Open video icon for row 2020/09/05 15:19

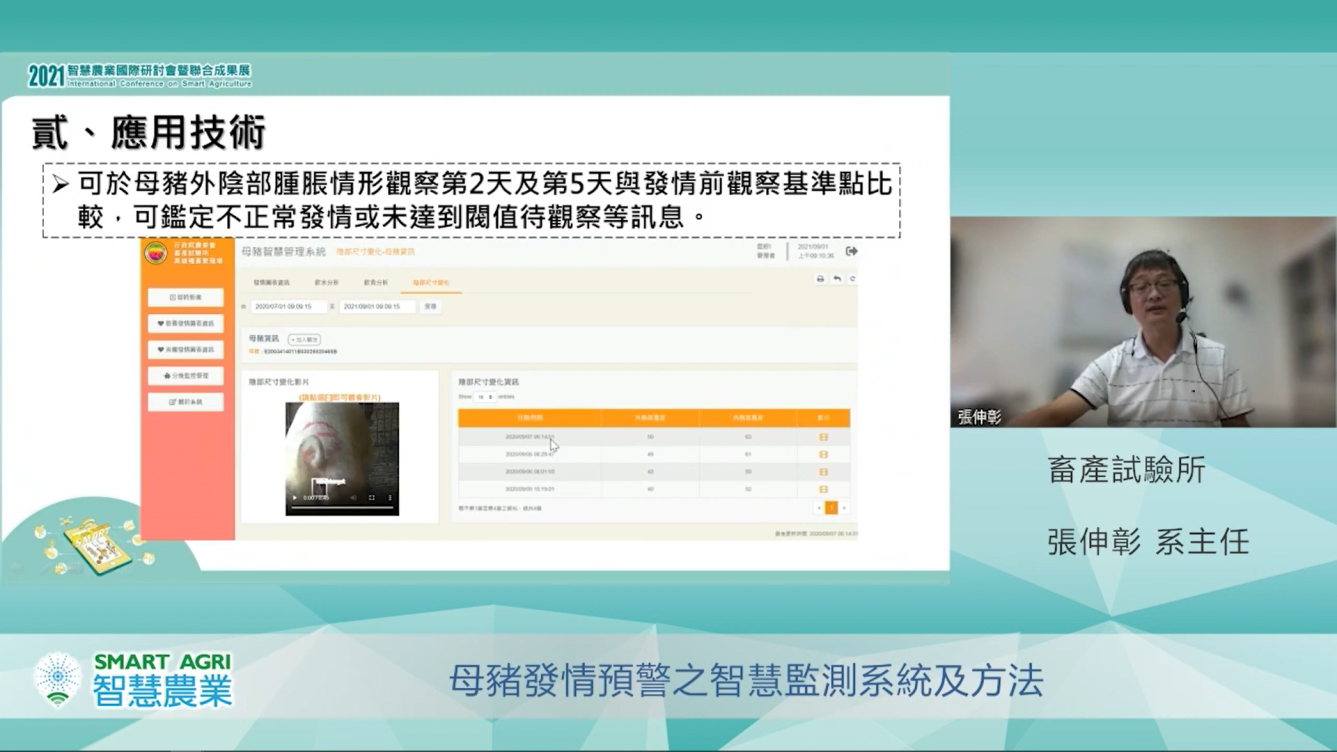pyautogui.click(x=823, y=489)
